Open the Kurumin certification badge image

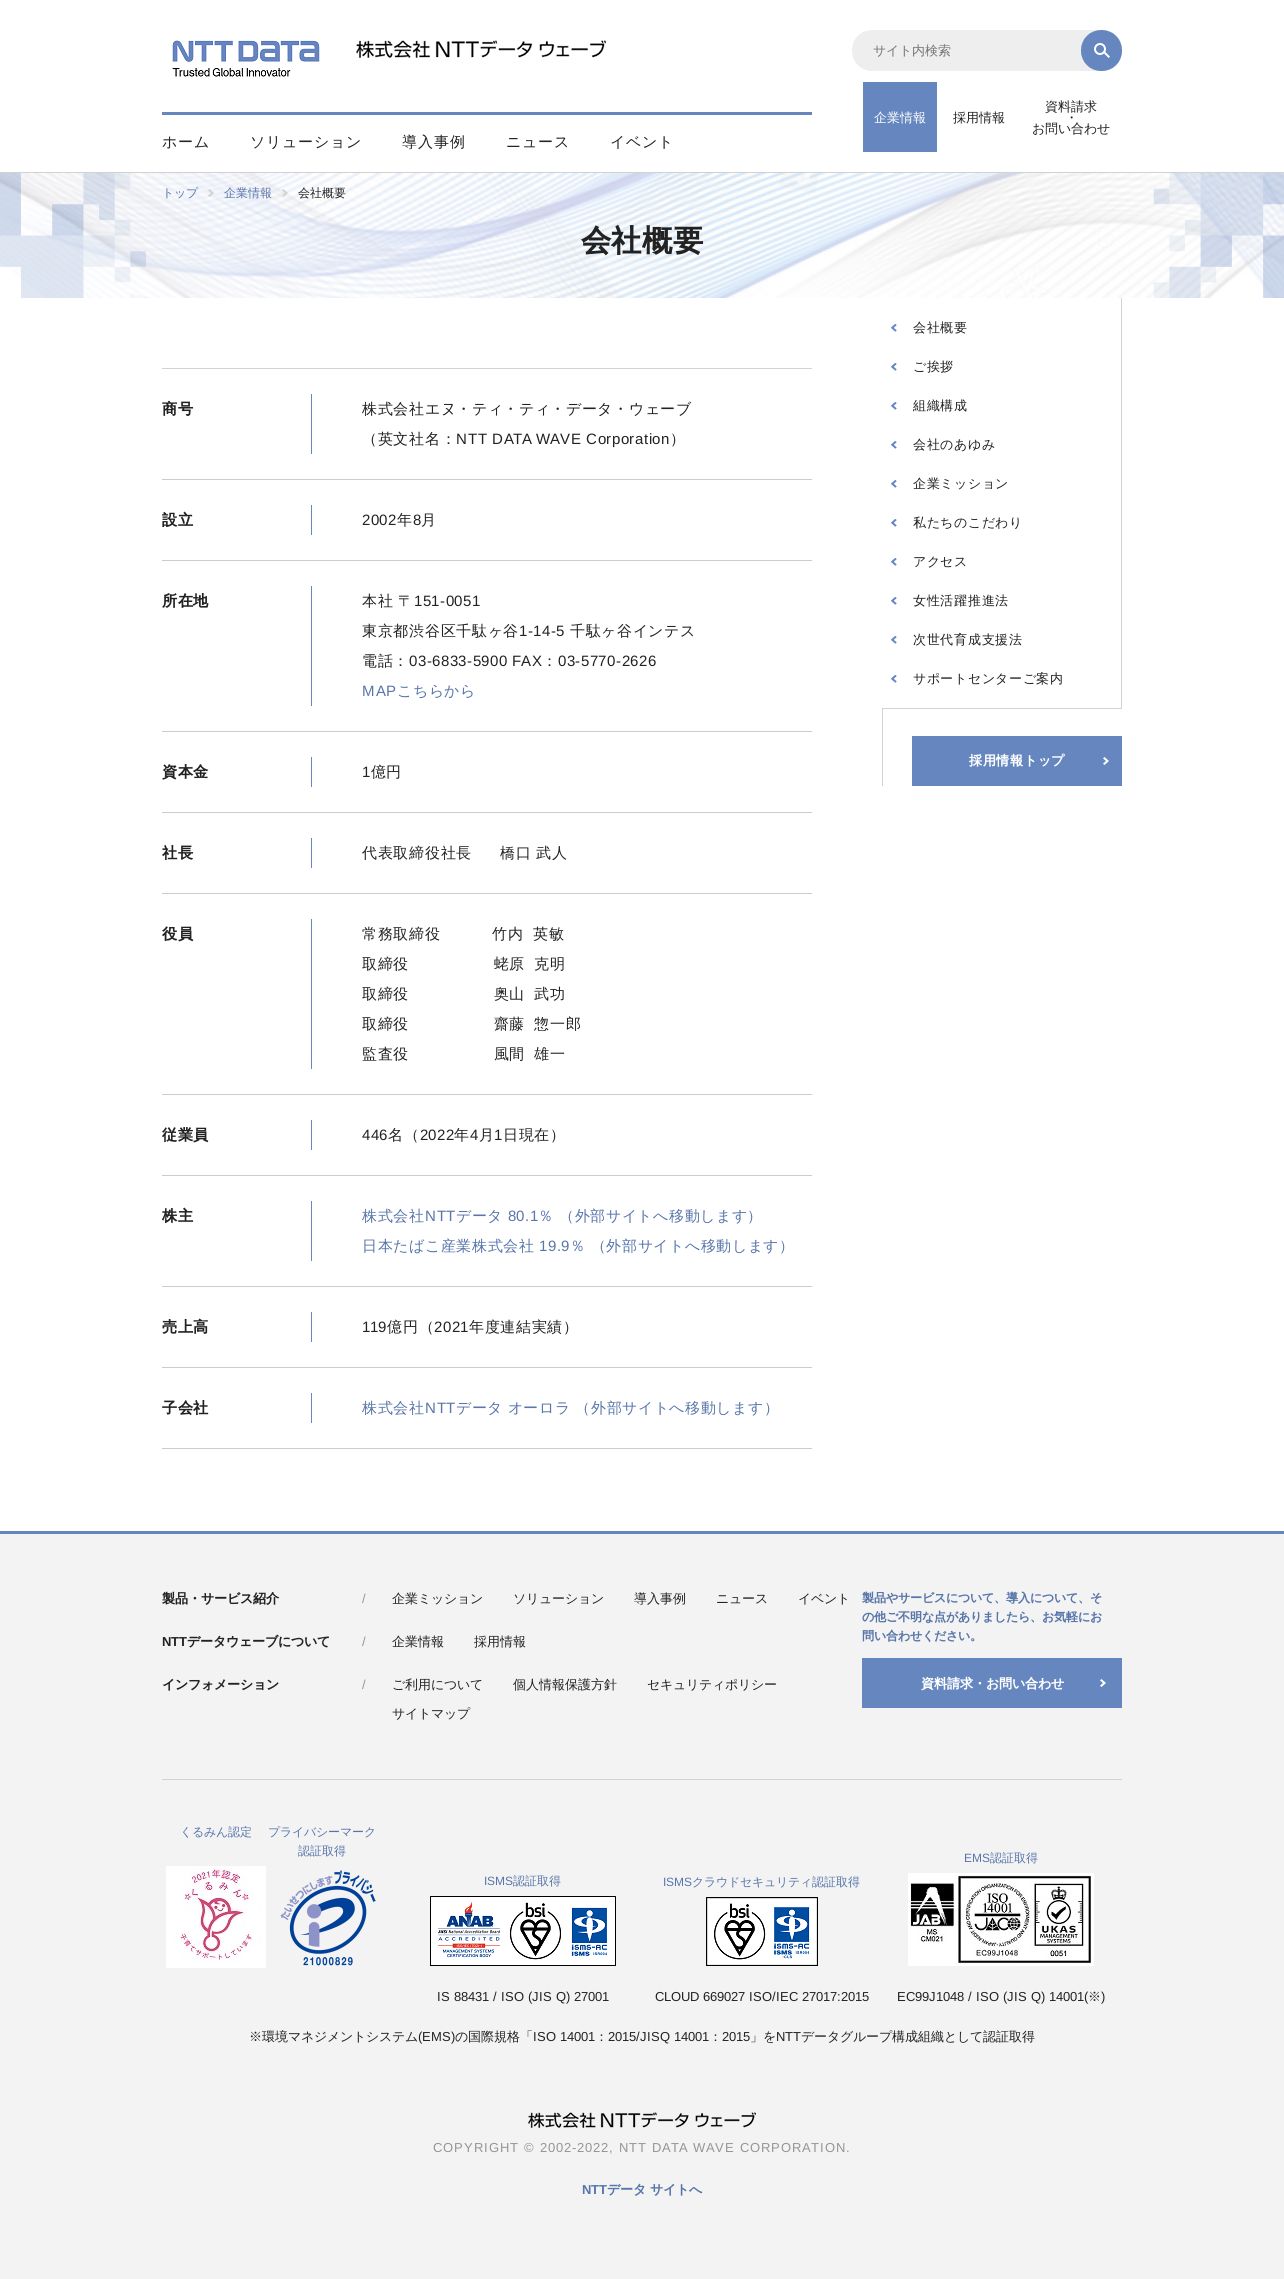point(216,1916)
